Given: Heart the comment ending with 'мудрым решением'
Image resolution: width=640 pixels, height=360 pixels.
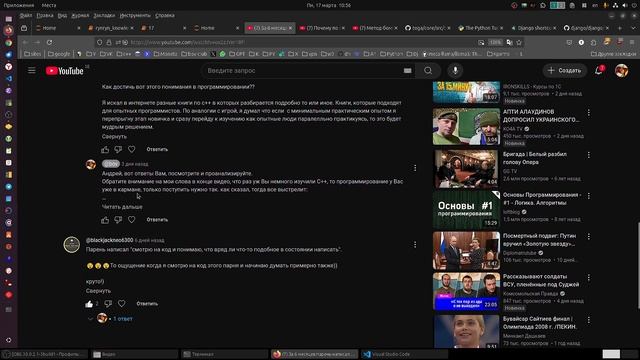Looking at the screenshot, I should 131,149.
